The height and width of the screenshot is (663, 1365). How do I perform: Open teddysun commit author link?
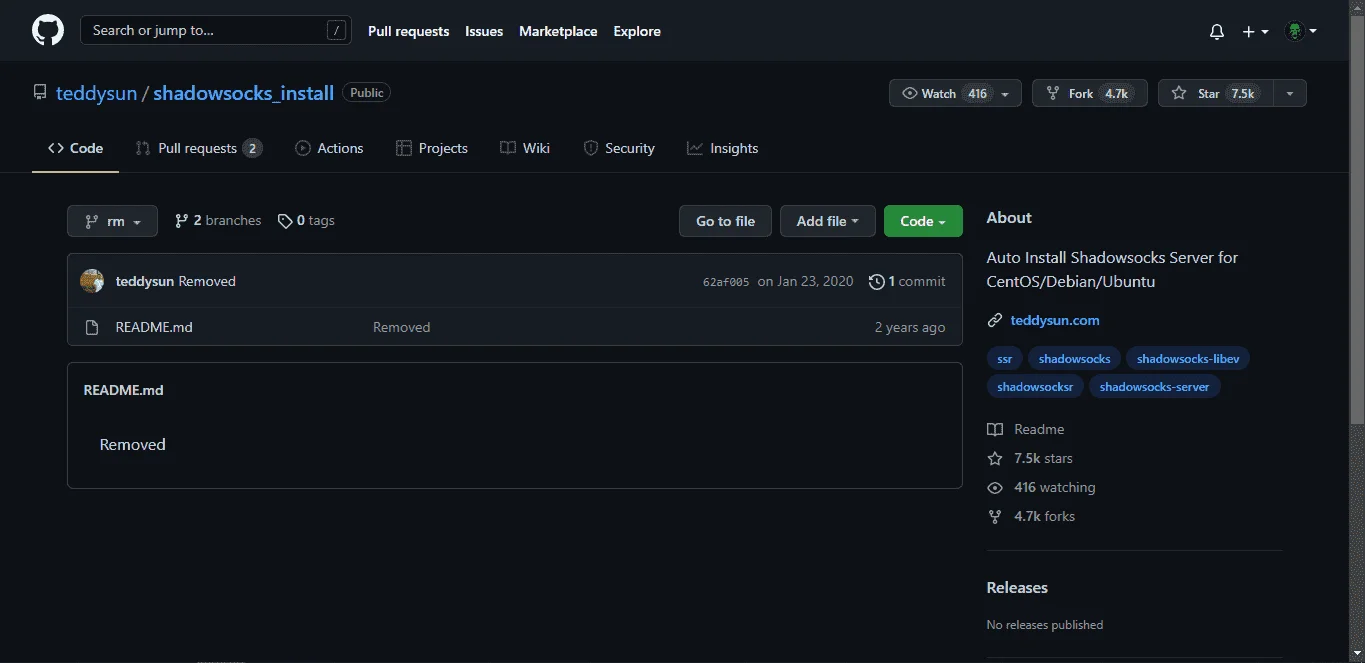pyautogui.click(x=145, y=282)
